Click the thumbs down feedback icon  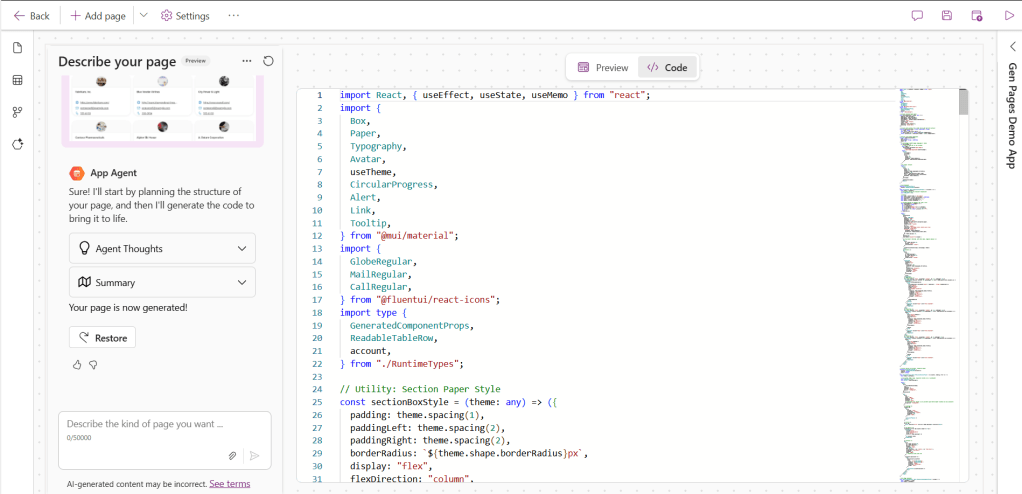93,365
